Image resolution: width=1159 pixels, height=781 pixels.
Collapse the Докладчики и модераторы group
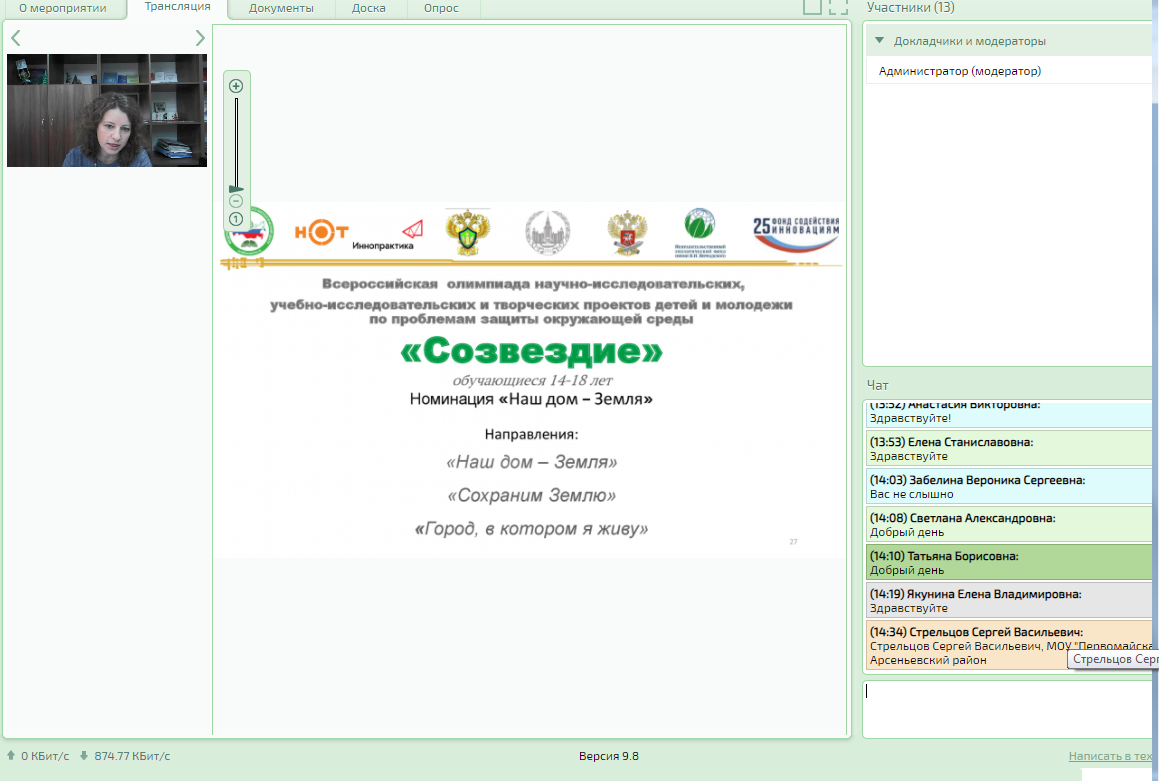coord(880,41)
